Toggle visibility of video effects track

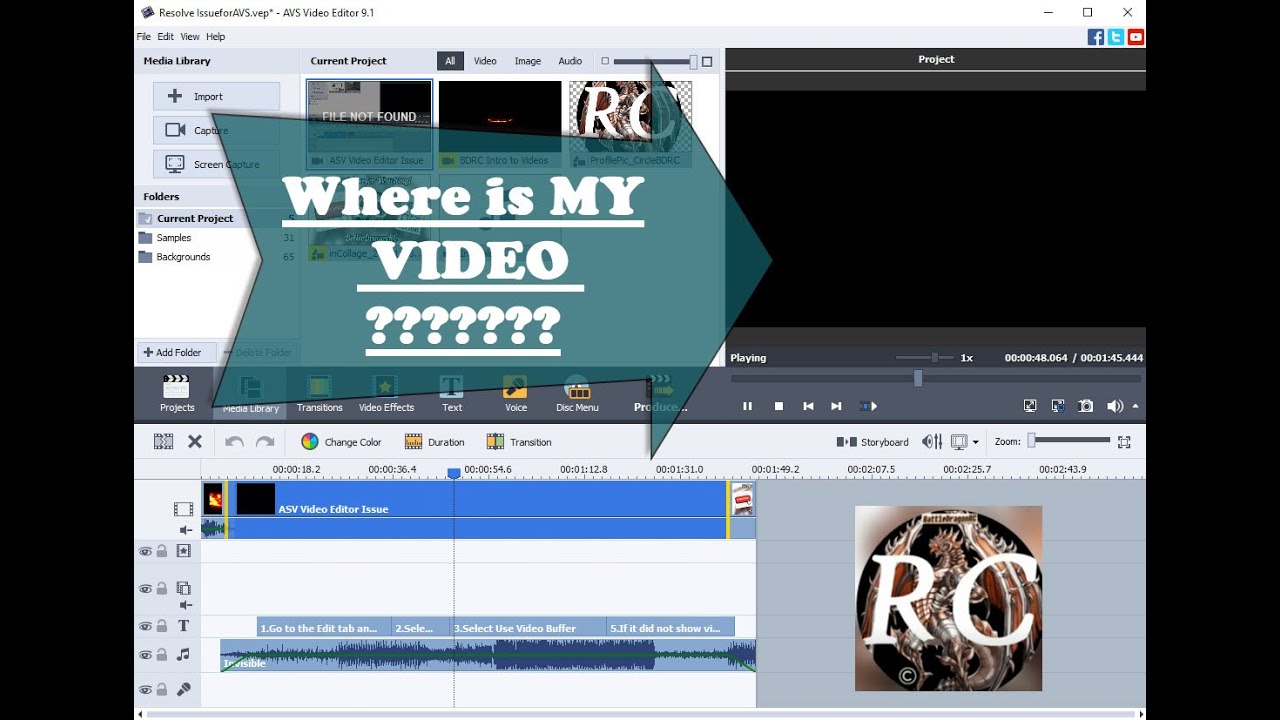tap(145, 551)
